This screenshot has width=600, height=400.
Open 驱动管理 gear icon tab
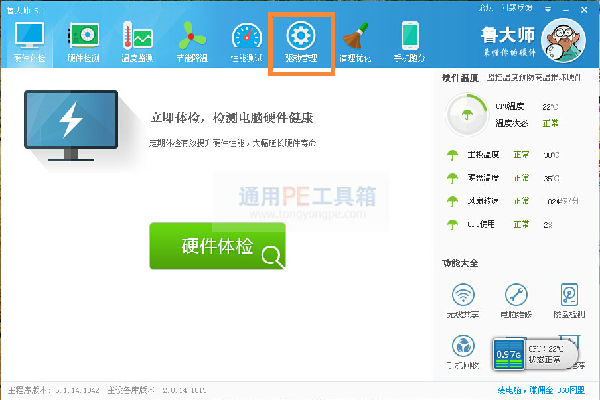point(301,42)
